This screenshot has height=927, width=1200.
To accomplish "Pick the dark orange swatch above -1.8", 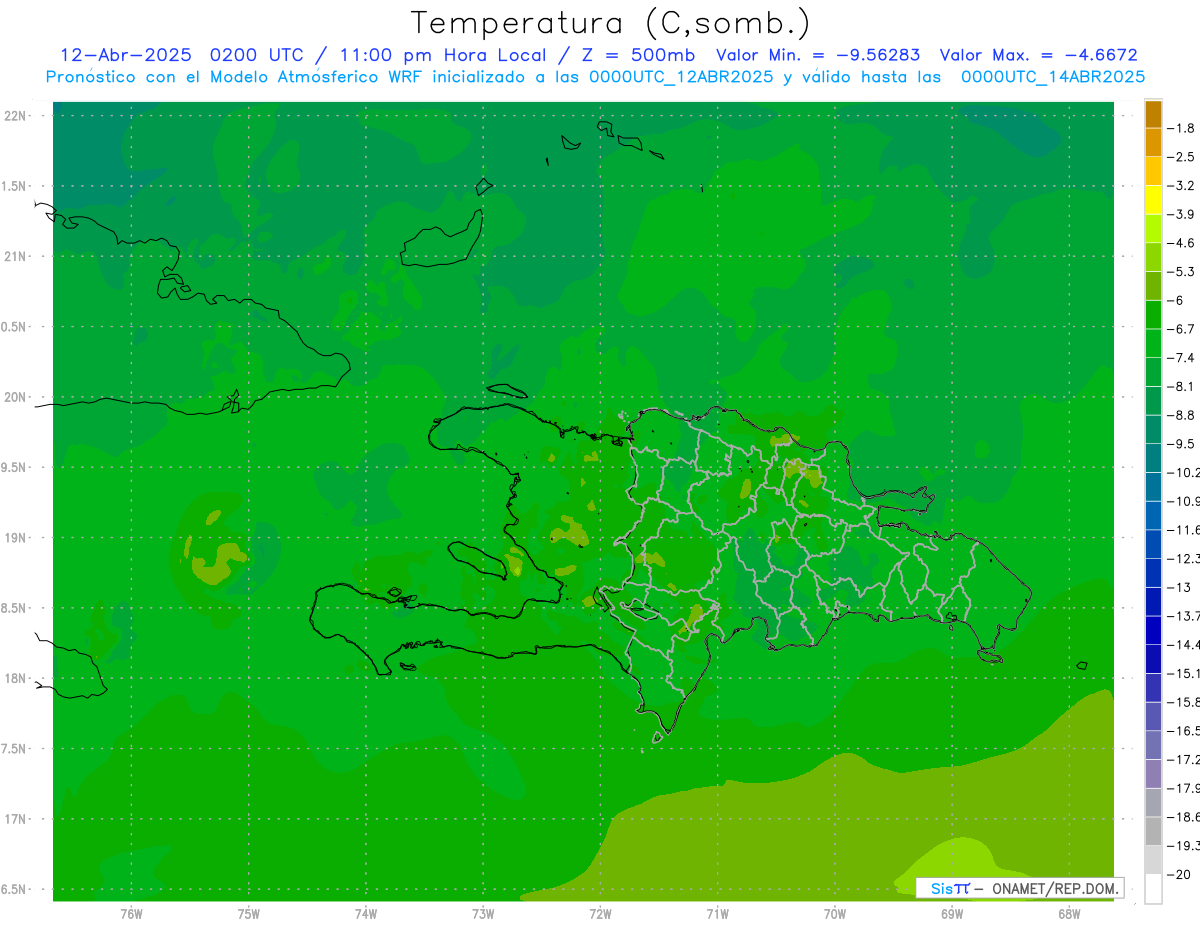I will [1153, 114].
